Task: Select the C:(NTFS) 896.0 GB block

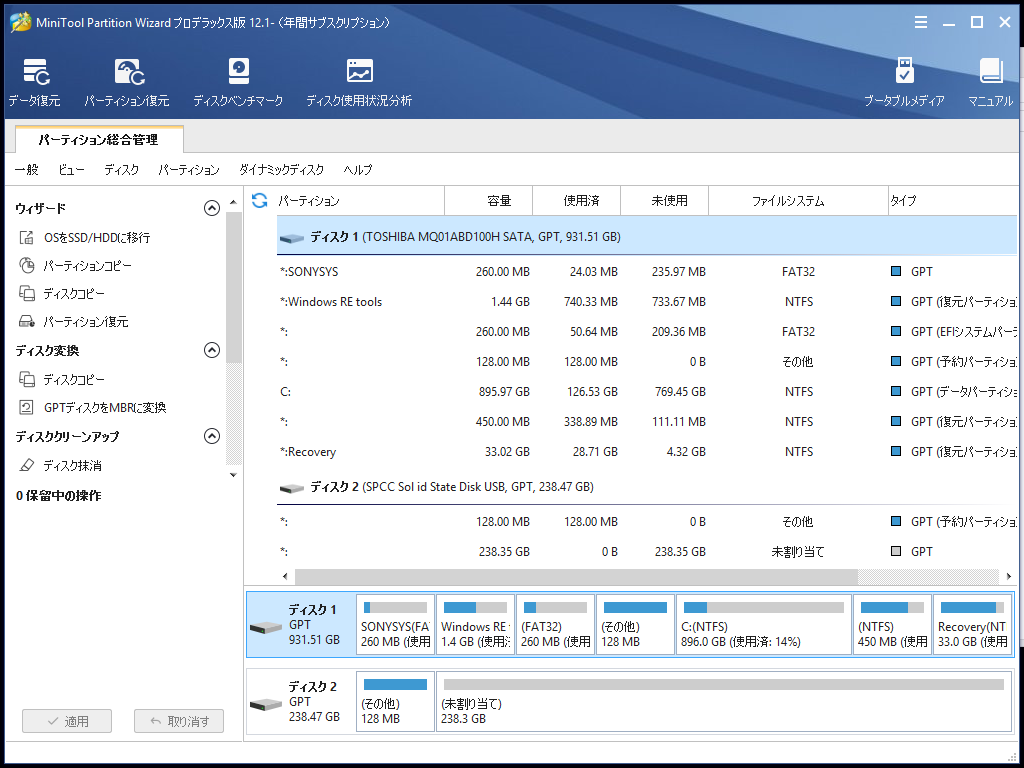Action: click(x=763, y=624)
